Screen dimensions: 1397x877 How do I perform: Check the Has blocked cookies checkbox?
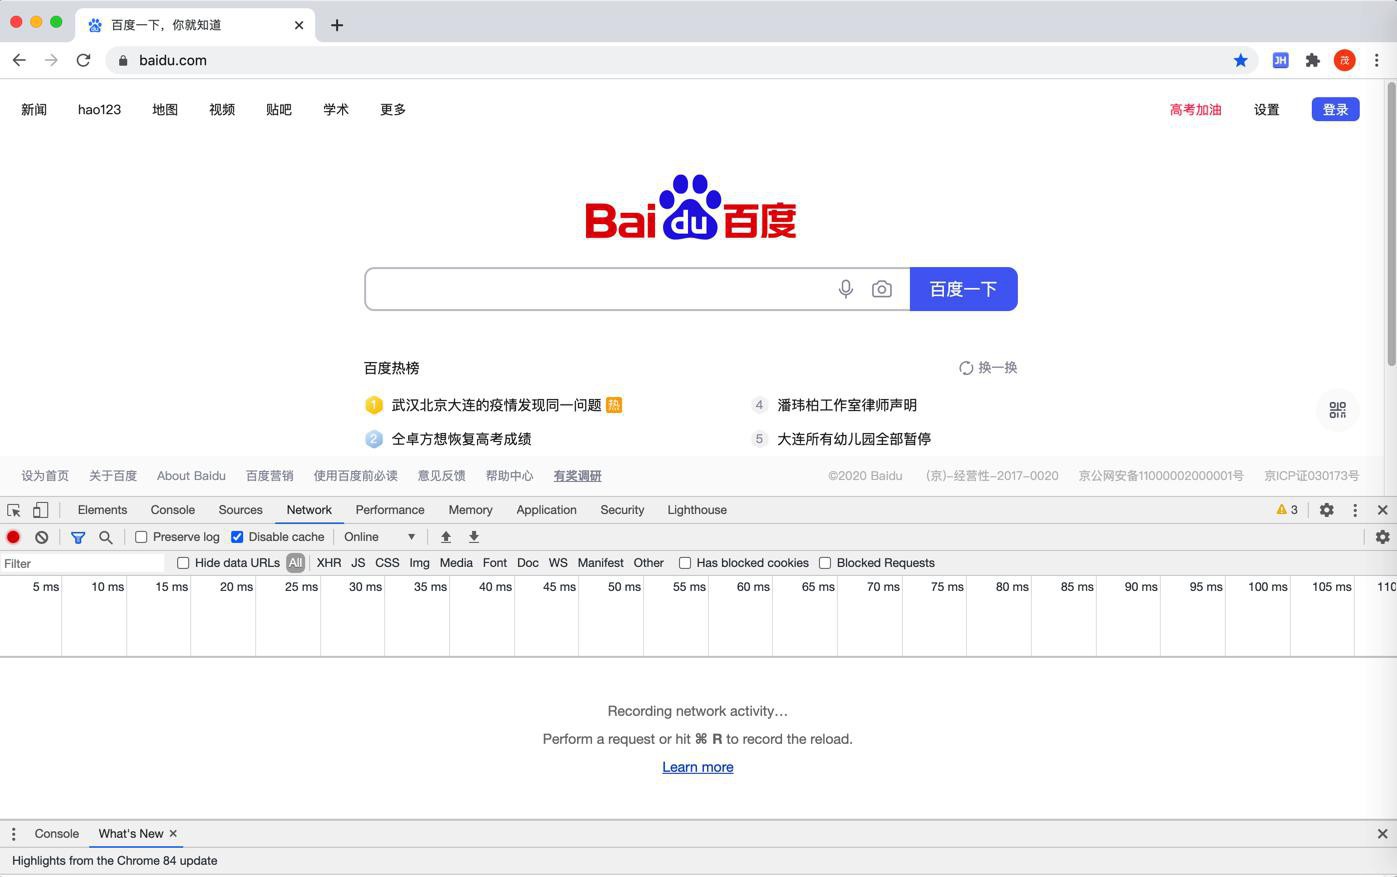[685, 563]
